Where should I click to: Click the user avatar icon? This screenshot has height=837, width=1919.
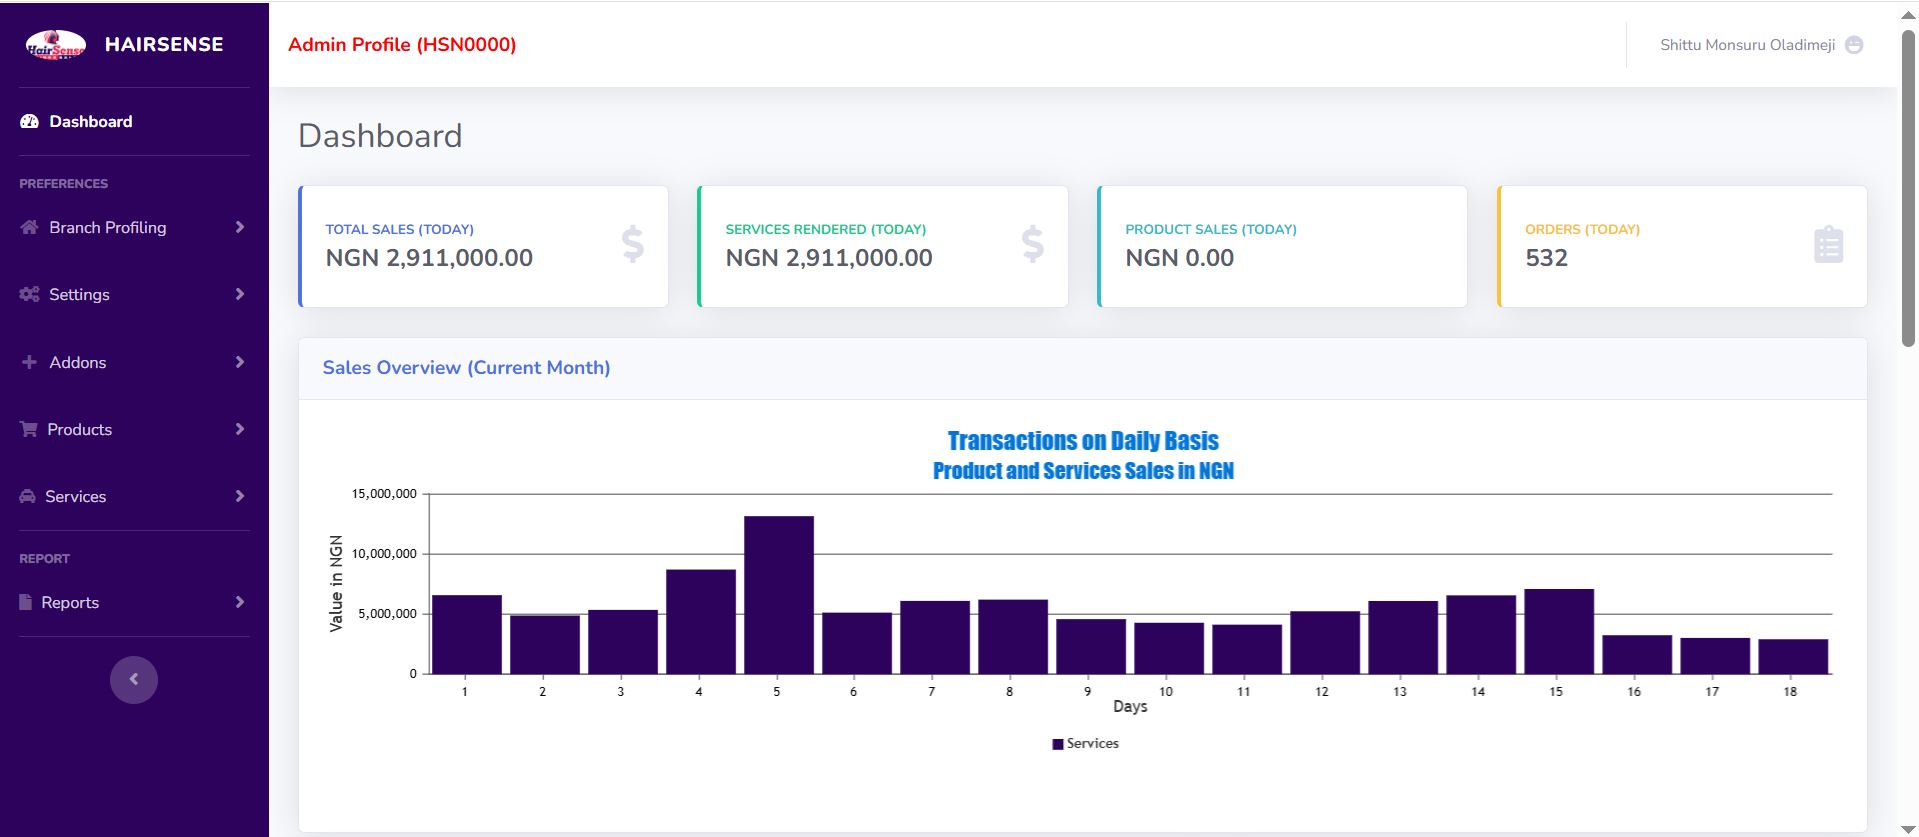[1853, 45]
